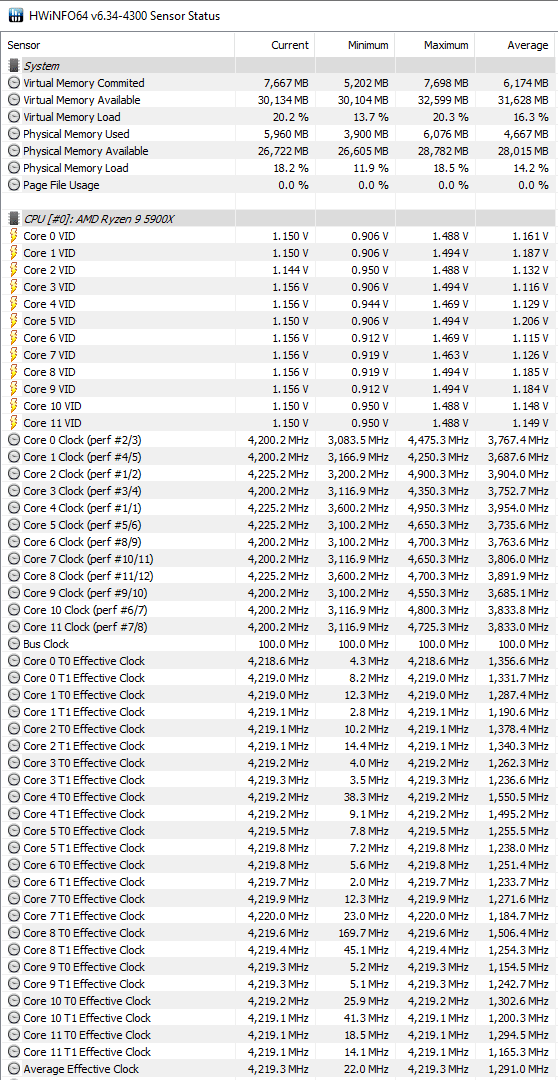This screenshot has height=1080, width=558.
Task: Click the Core 11 VID lightning icon
Action: point(14,423)
